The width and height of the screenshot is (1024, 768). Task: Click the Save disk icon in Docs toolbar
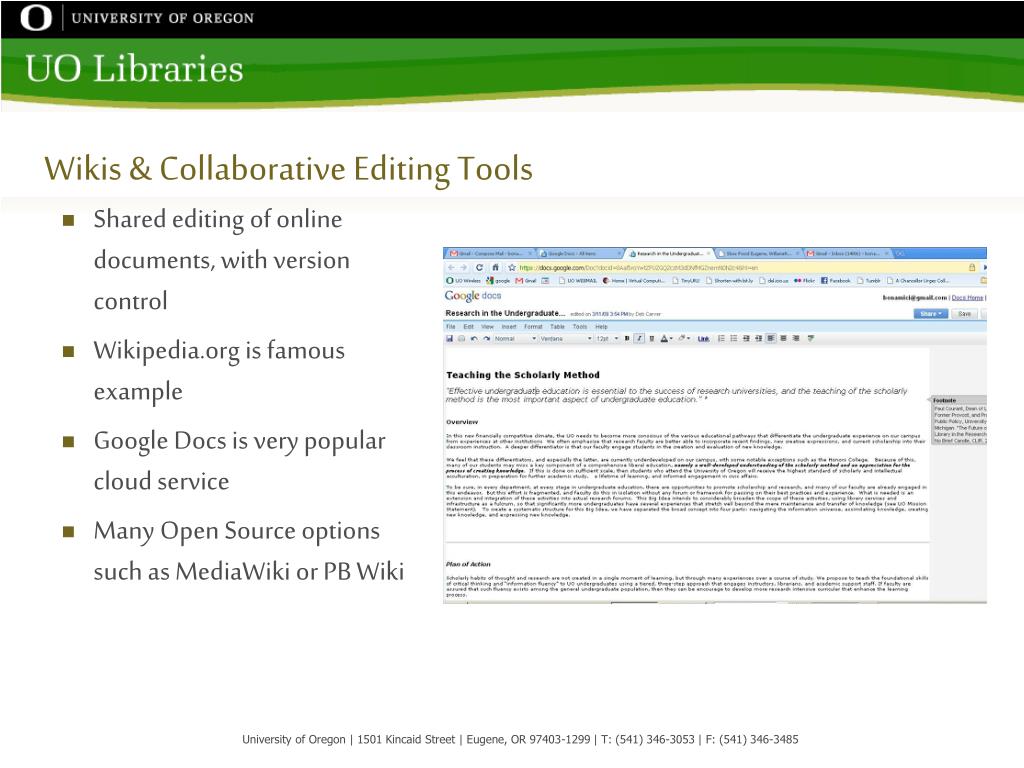click(x=449, y=338)
